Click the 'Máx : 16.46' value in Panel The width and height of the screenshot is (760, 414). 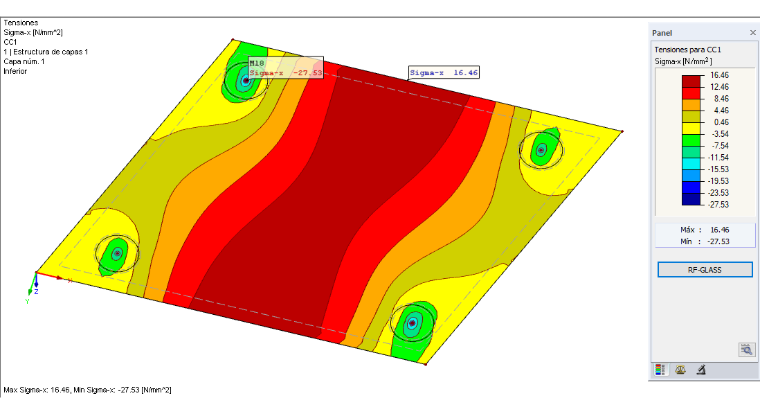(705, 230)
